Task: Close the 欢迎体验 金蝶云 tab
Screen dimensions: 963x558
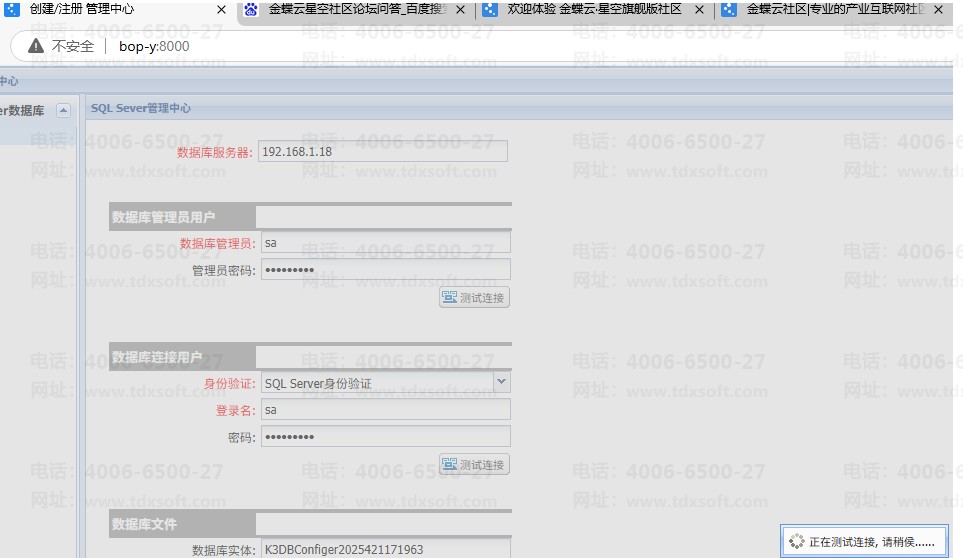Action: [699, 10]
